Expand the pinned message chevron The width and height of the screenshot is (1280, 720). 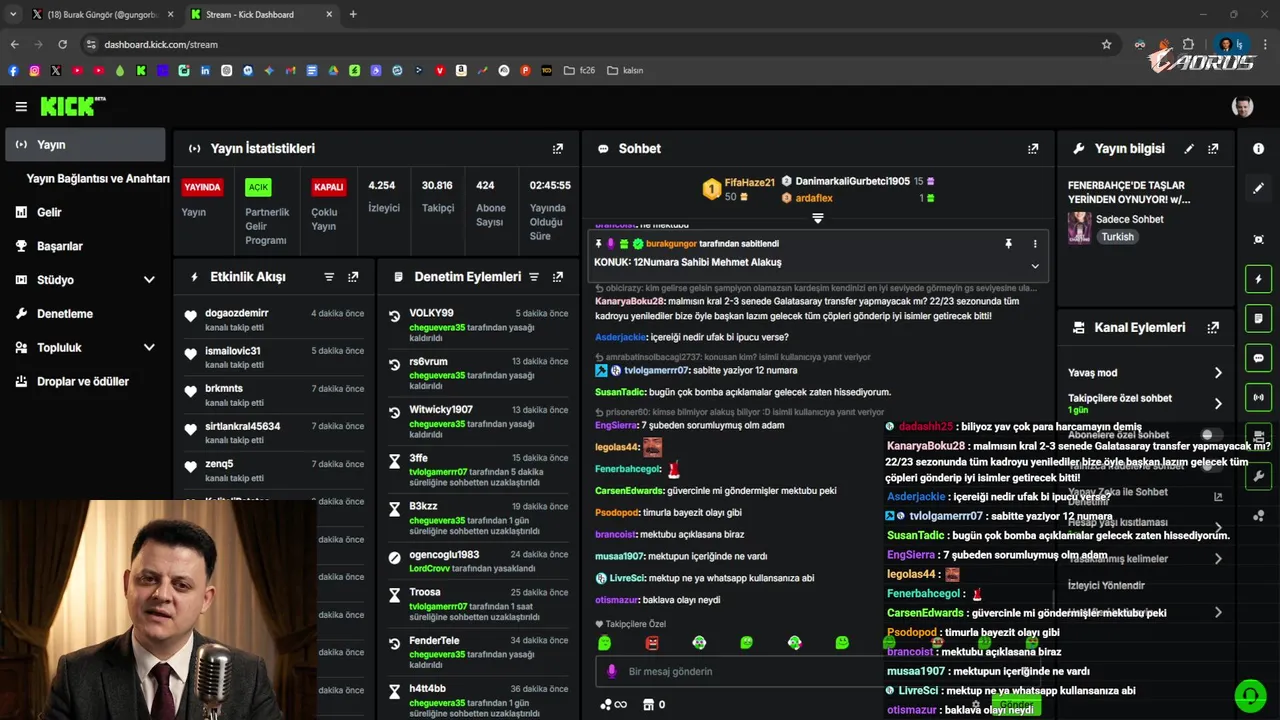[1035, 266]
